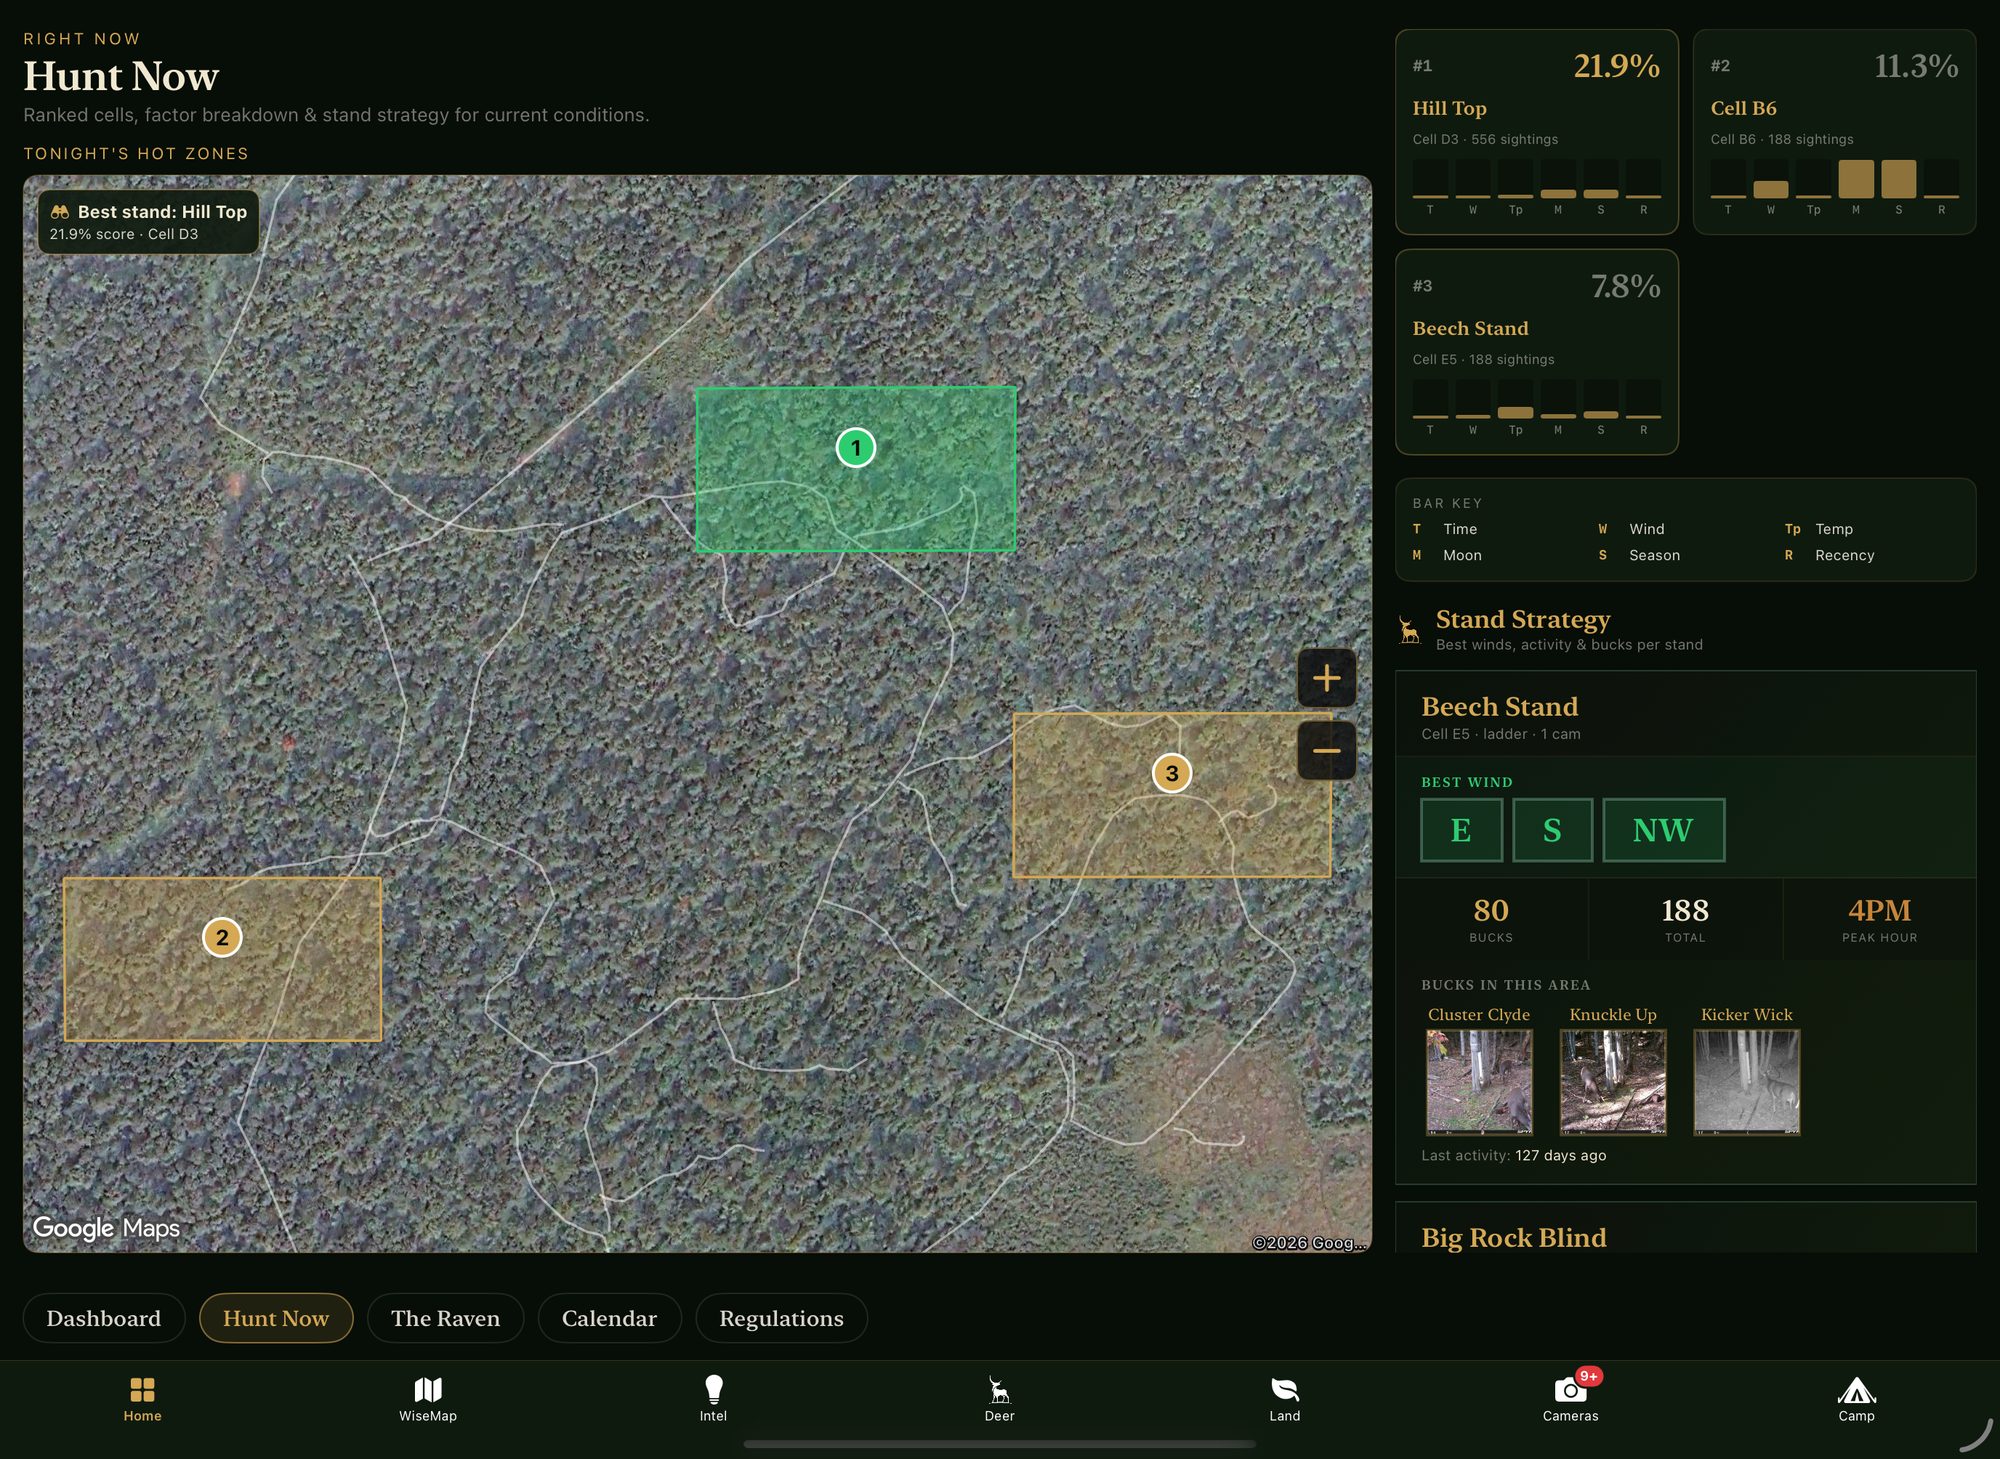Viewport: 2000px width, 1459px height.
Task: Open the Home tab icon
Action: 142,1390
